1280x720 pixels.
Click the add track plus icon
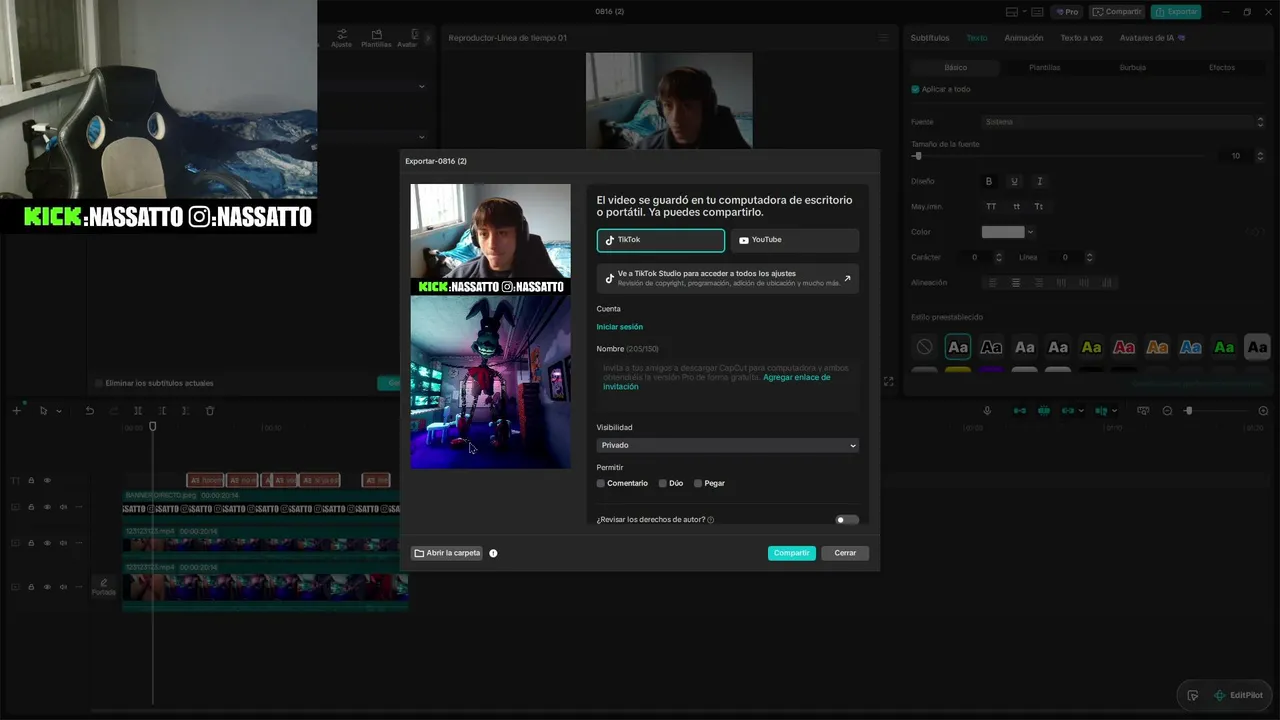point(16,411)
